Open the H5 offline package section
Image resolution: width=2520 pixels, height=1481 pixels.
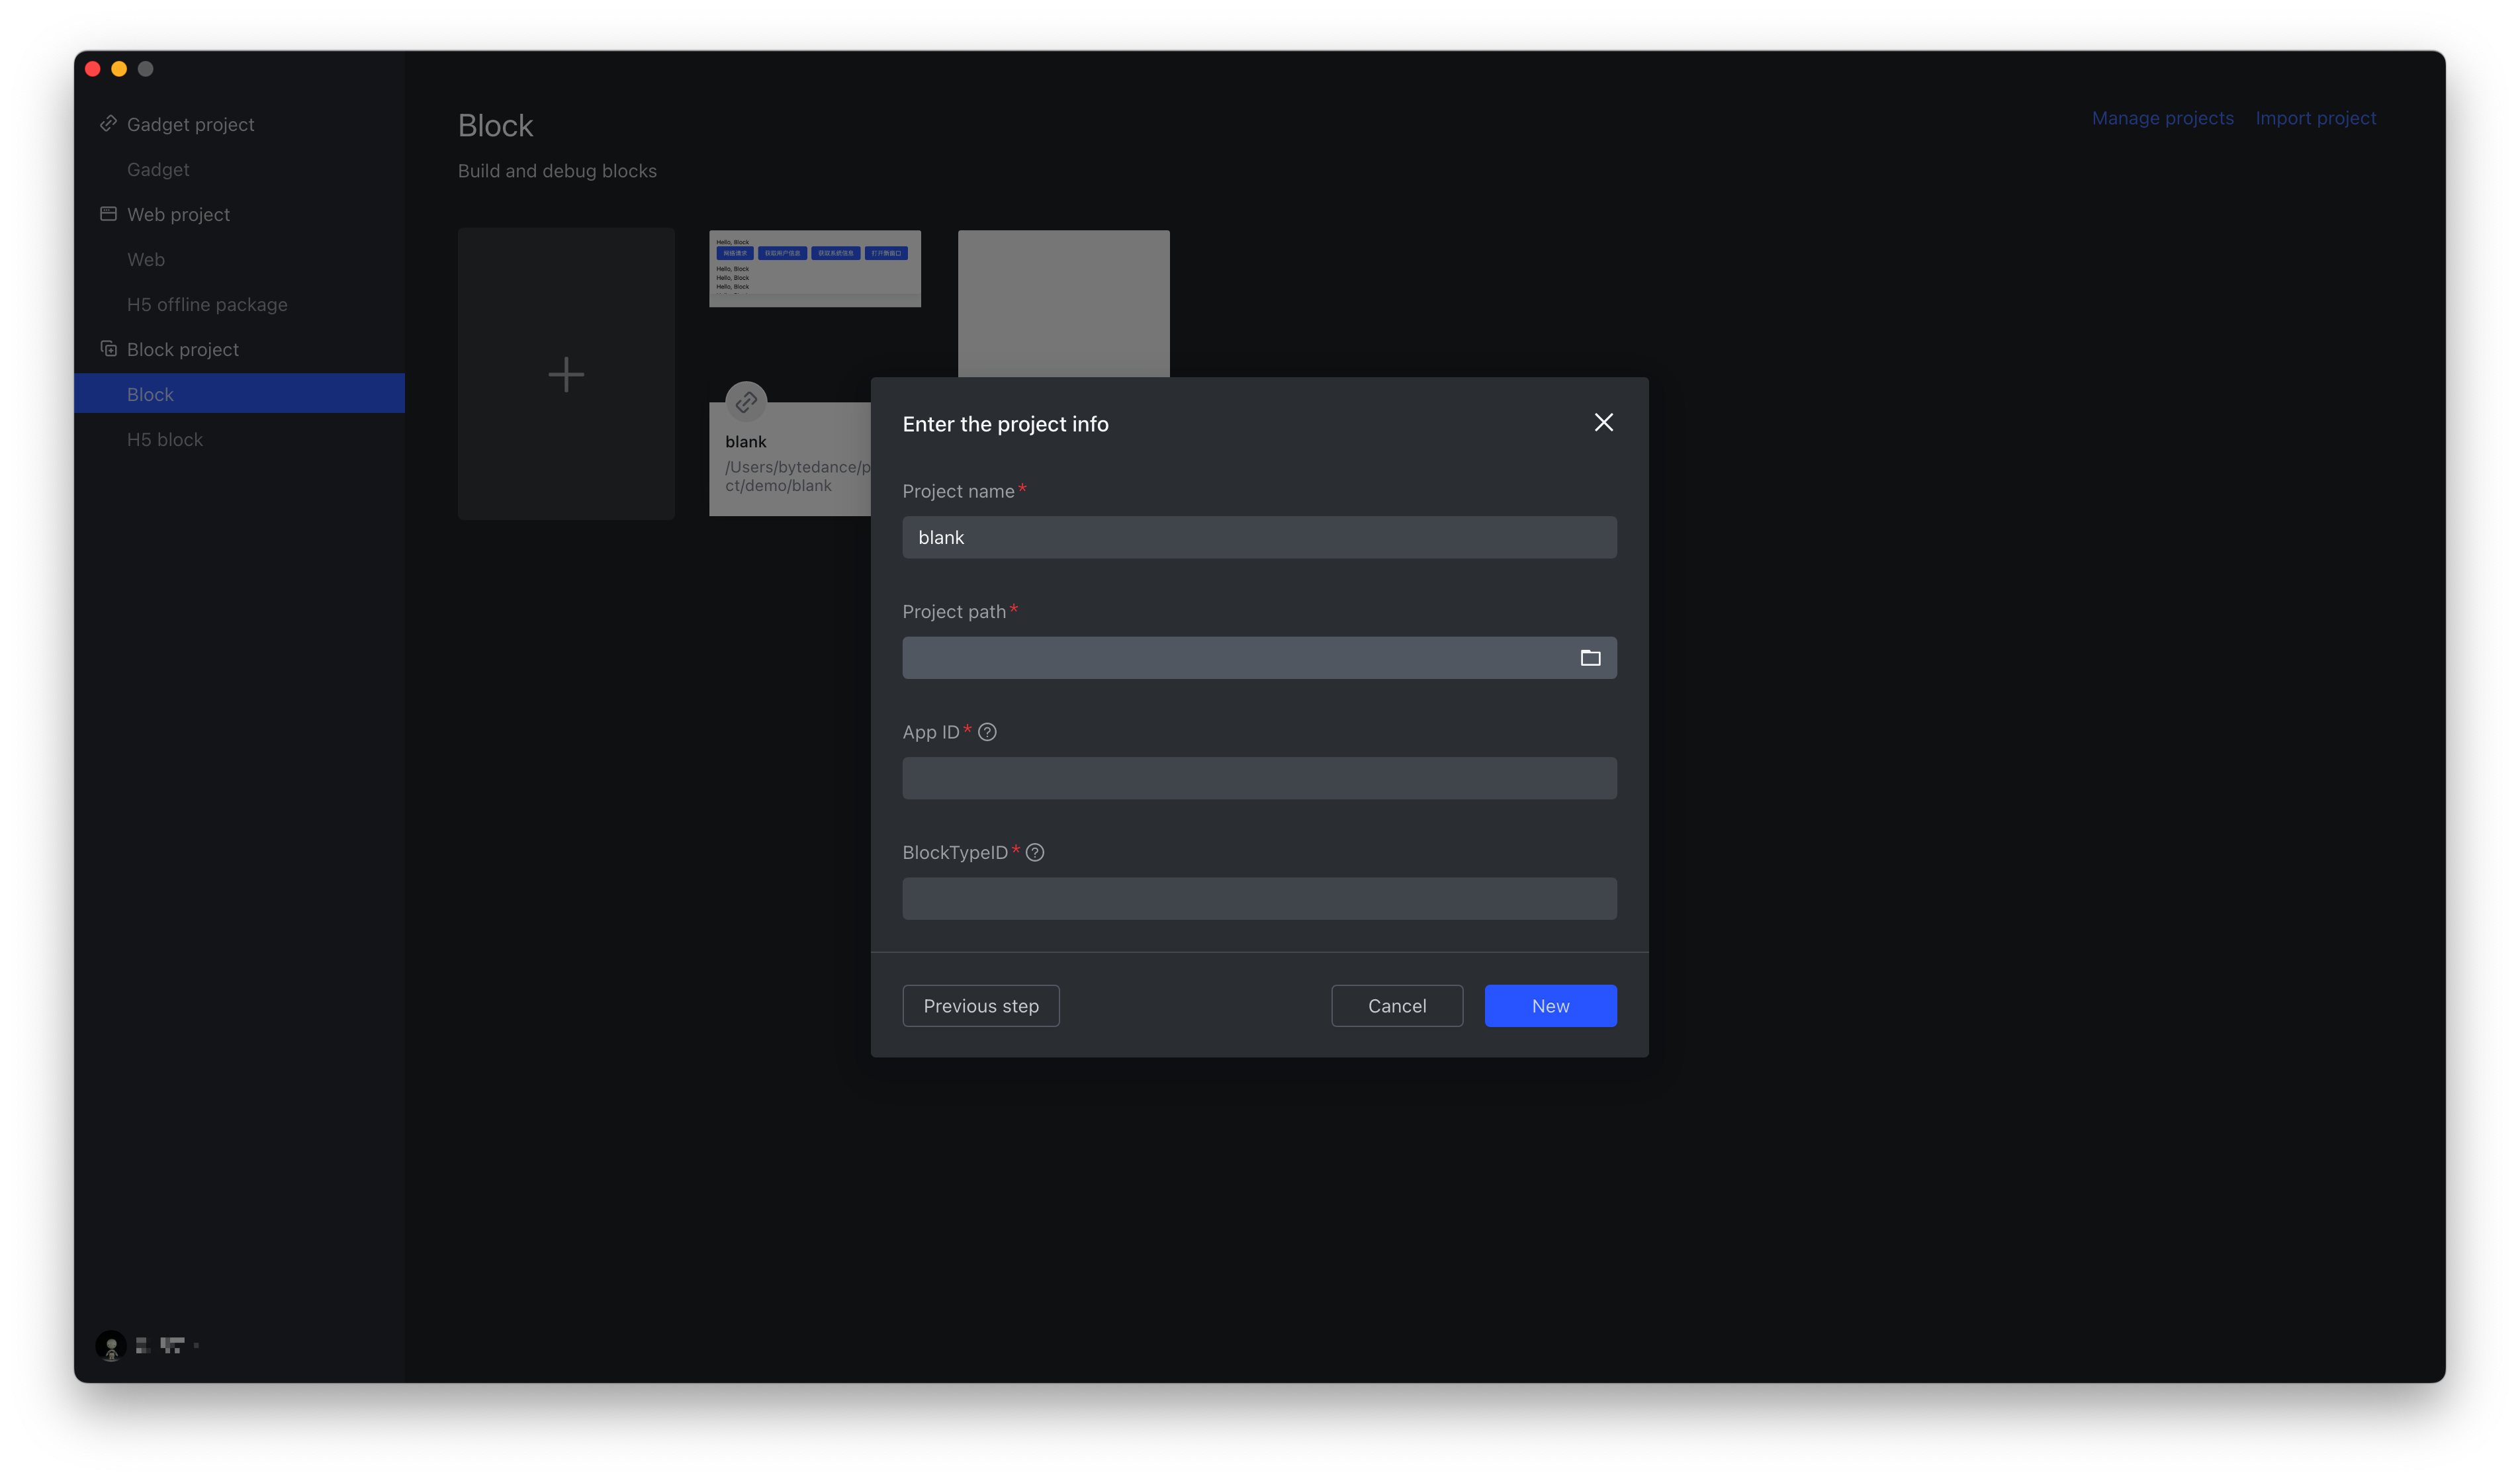coord(207,305)
